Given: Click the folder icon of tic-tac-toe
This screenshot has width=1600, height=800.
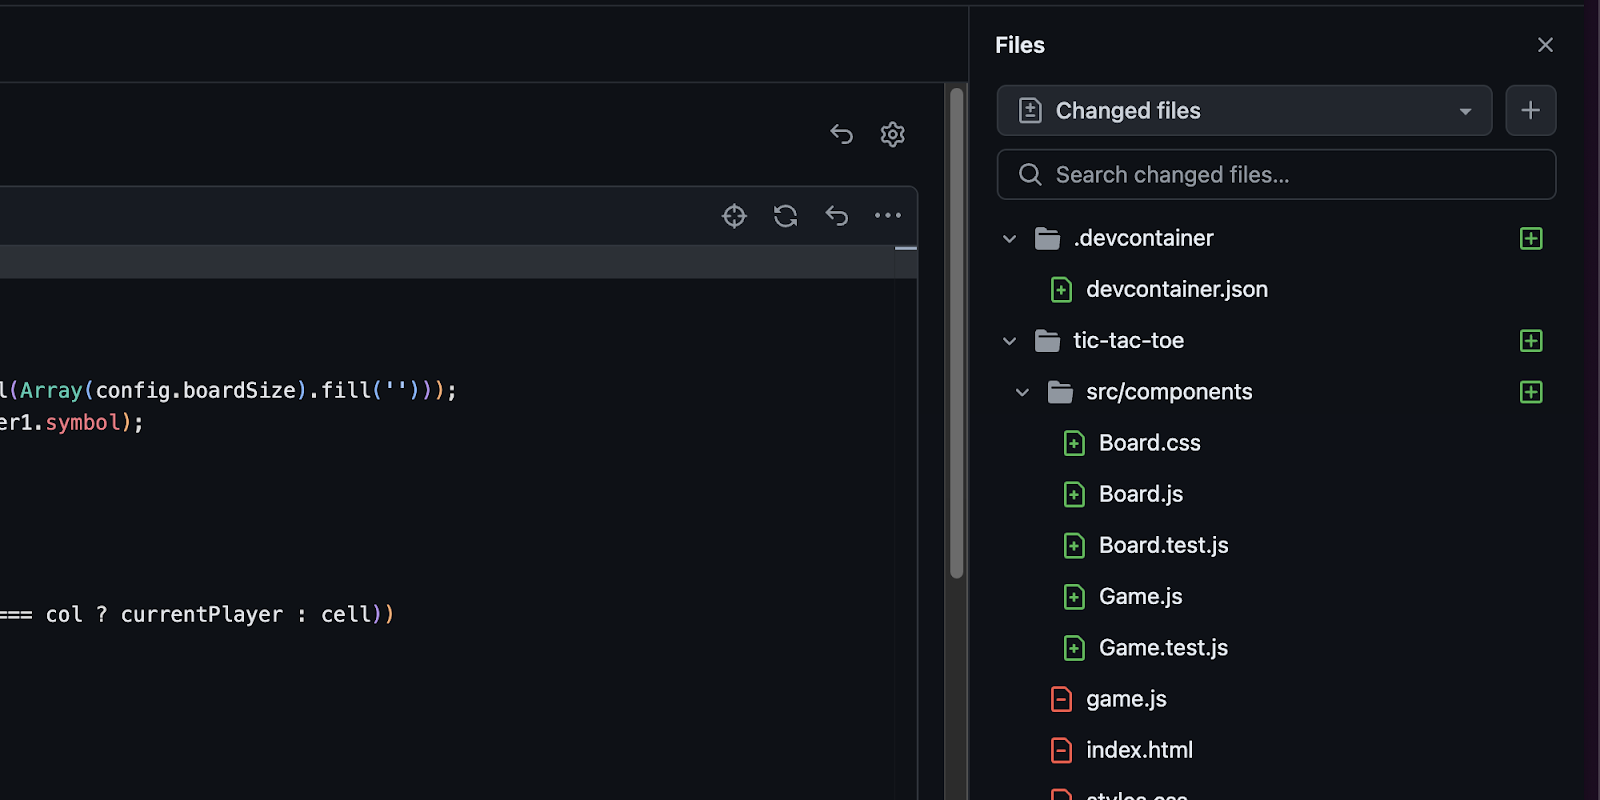Looking at the screenshot, I should coord(1047,340).
